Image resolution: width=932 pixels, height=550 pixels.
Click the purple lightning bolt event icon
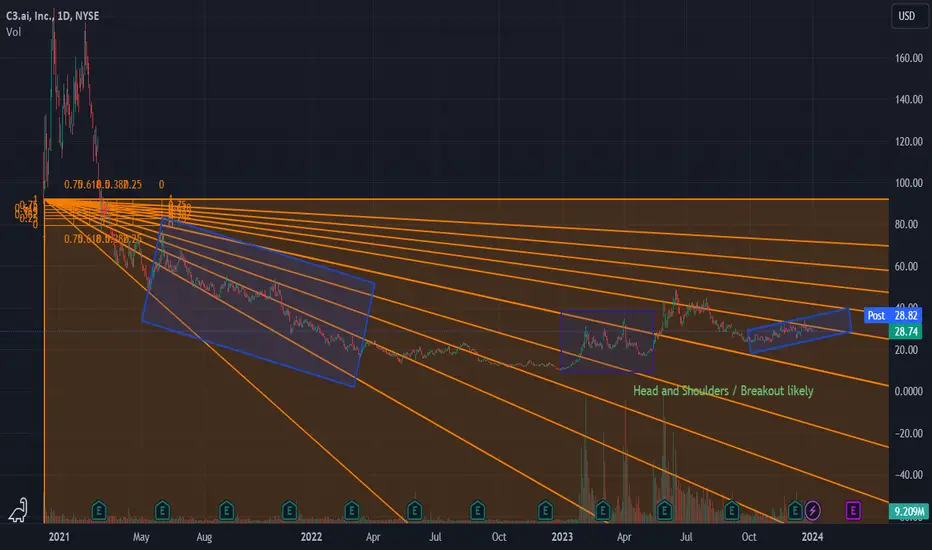pyautogui.click(x=813, y=510)
